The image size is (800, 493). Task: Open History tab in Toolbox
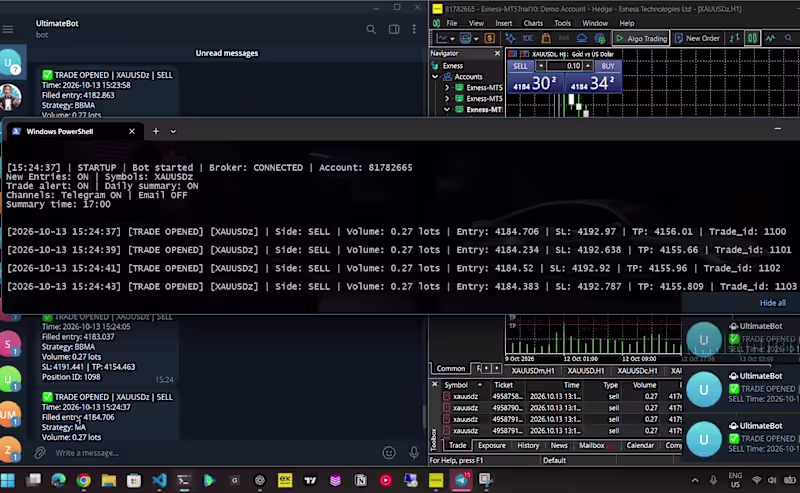[x=528, y=445]
